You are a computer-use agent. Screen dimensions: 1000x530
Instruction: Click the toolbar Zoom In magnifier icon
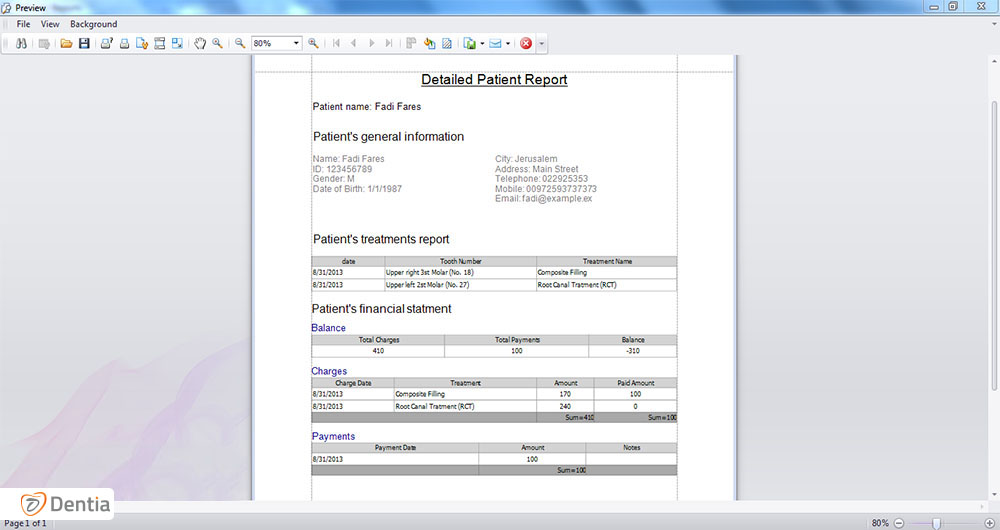(313, 44)
